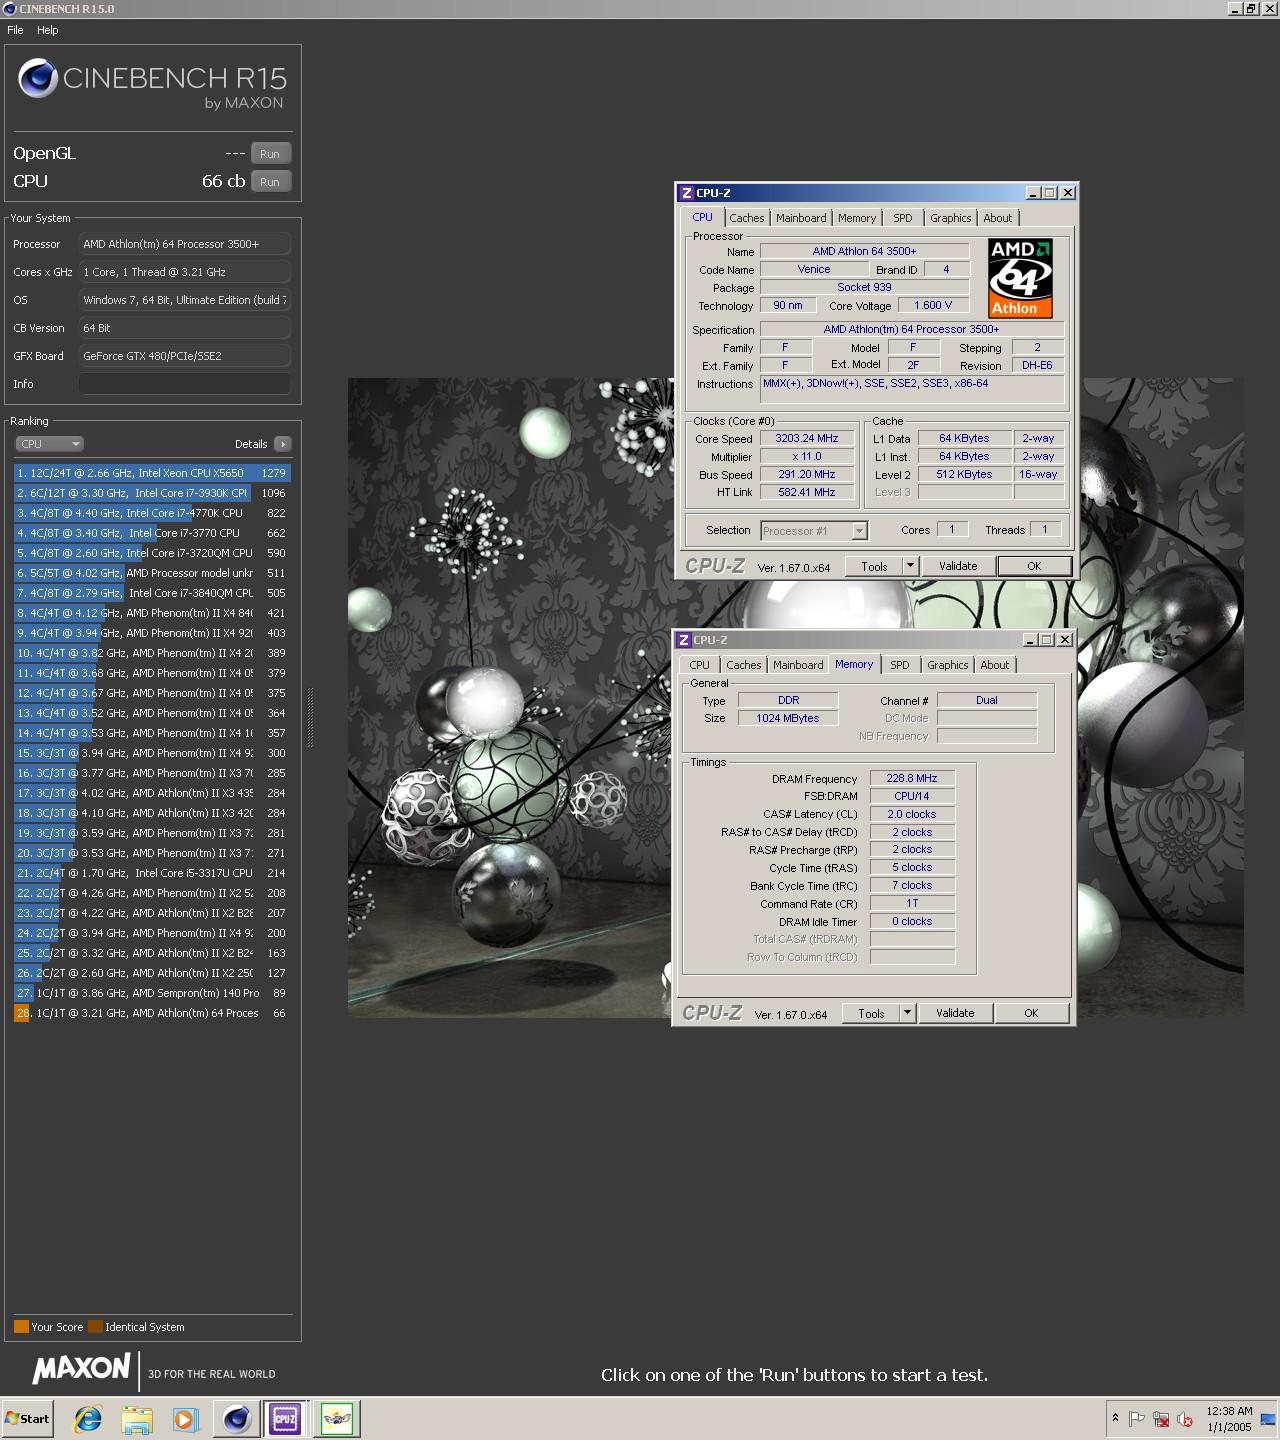Click CPU-Z title icon in Memory window
This screenshot has height=1440, width=1280.
click(683, 640)
